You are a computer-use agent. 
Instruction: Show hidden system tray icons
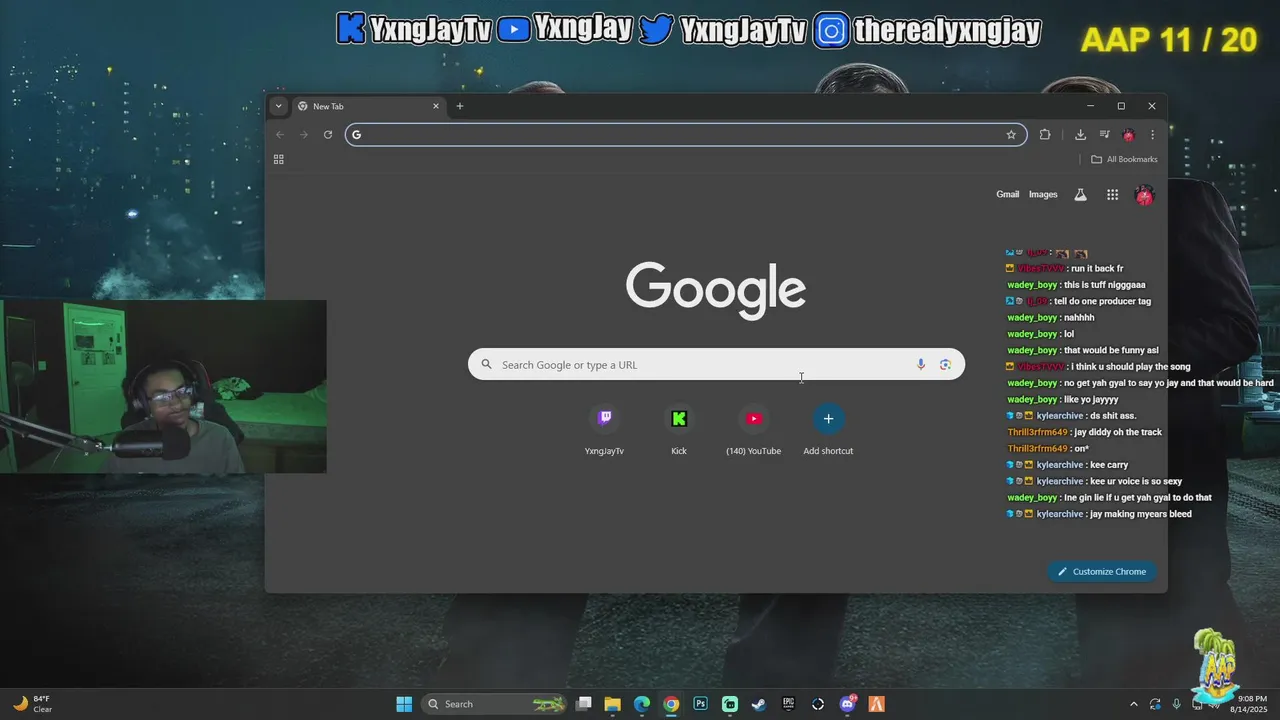(x=1133, y=704)
